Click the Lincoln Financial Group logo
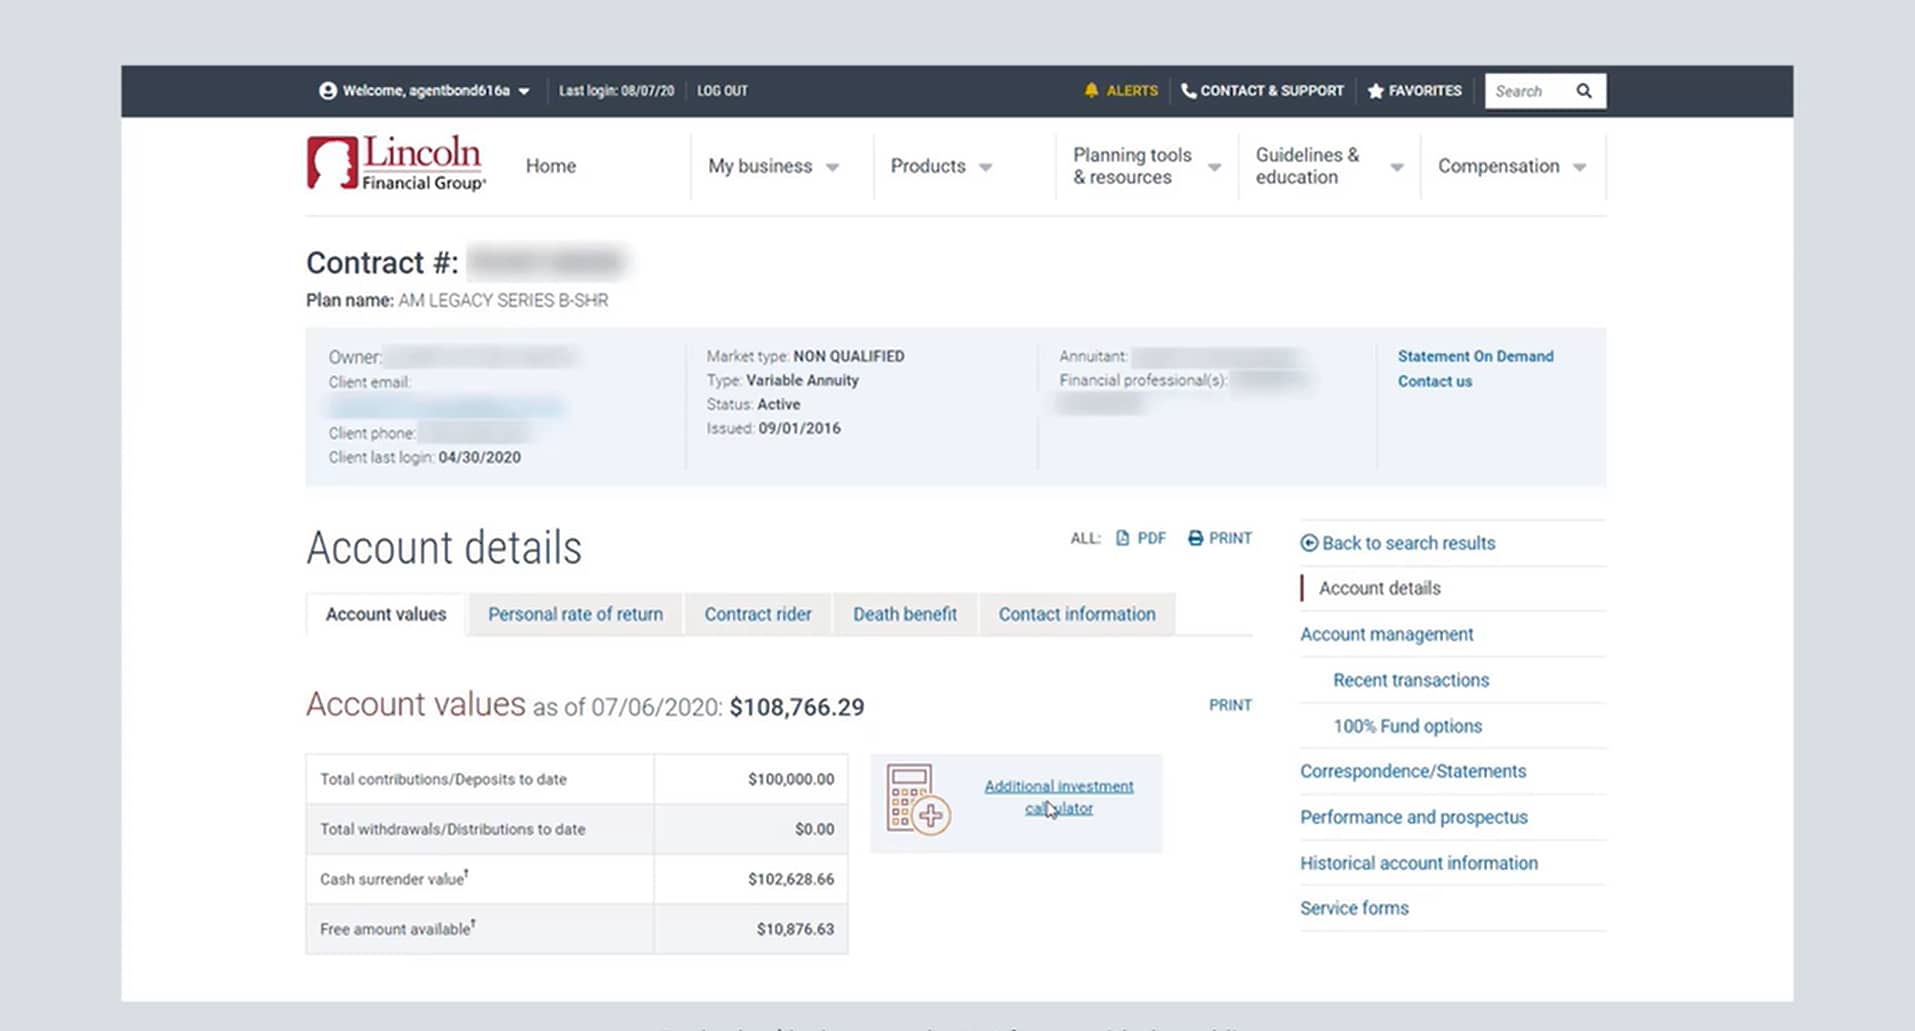 coord(396,163)
